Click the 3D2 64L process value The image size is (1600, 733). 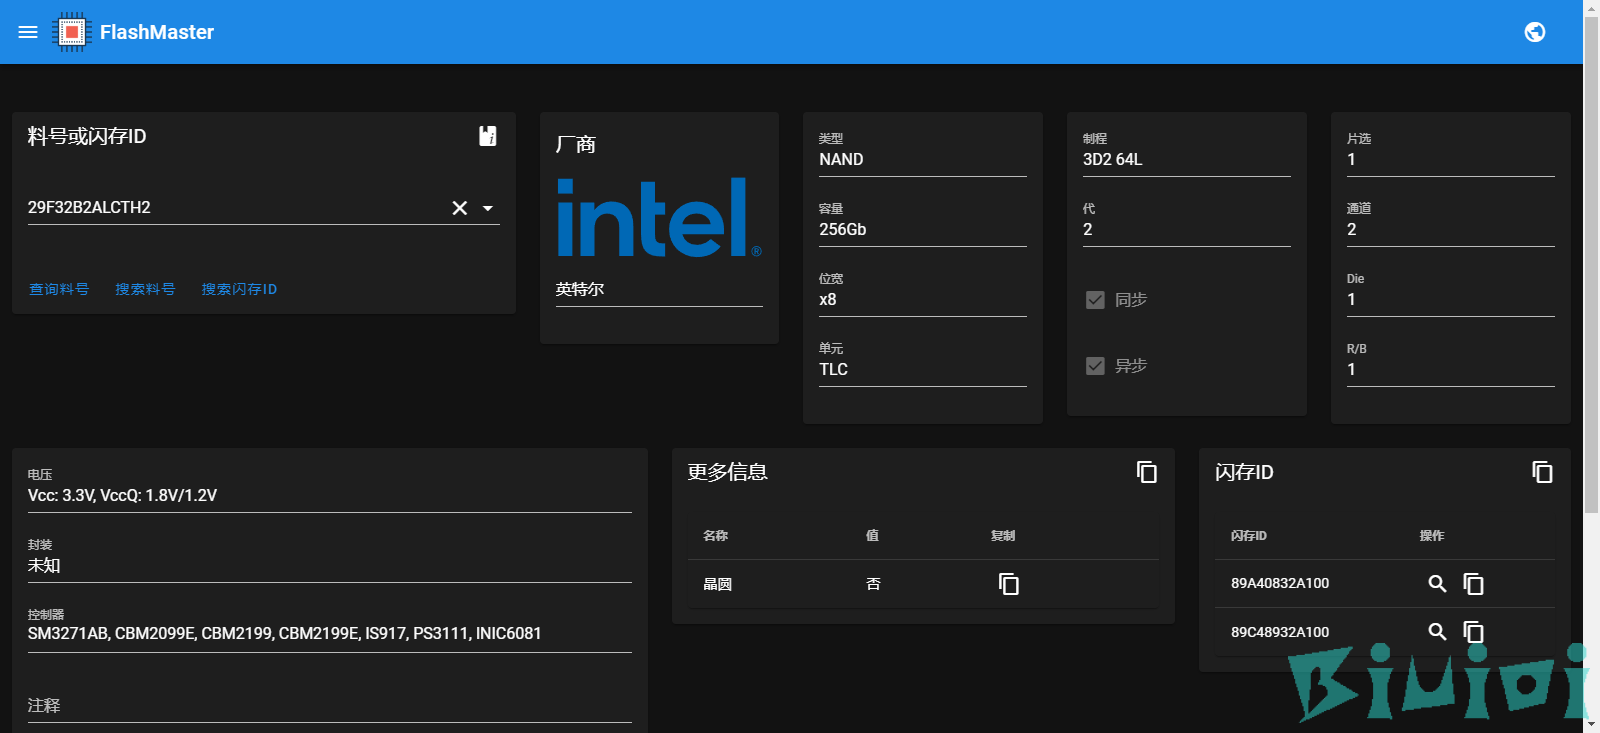[1112, 160]
